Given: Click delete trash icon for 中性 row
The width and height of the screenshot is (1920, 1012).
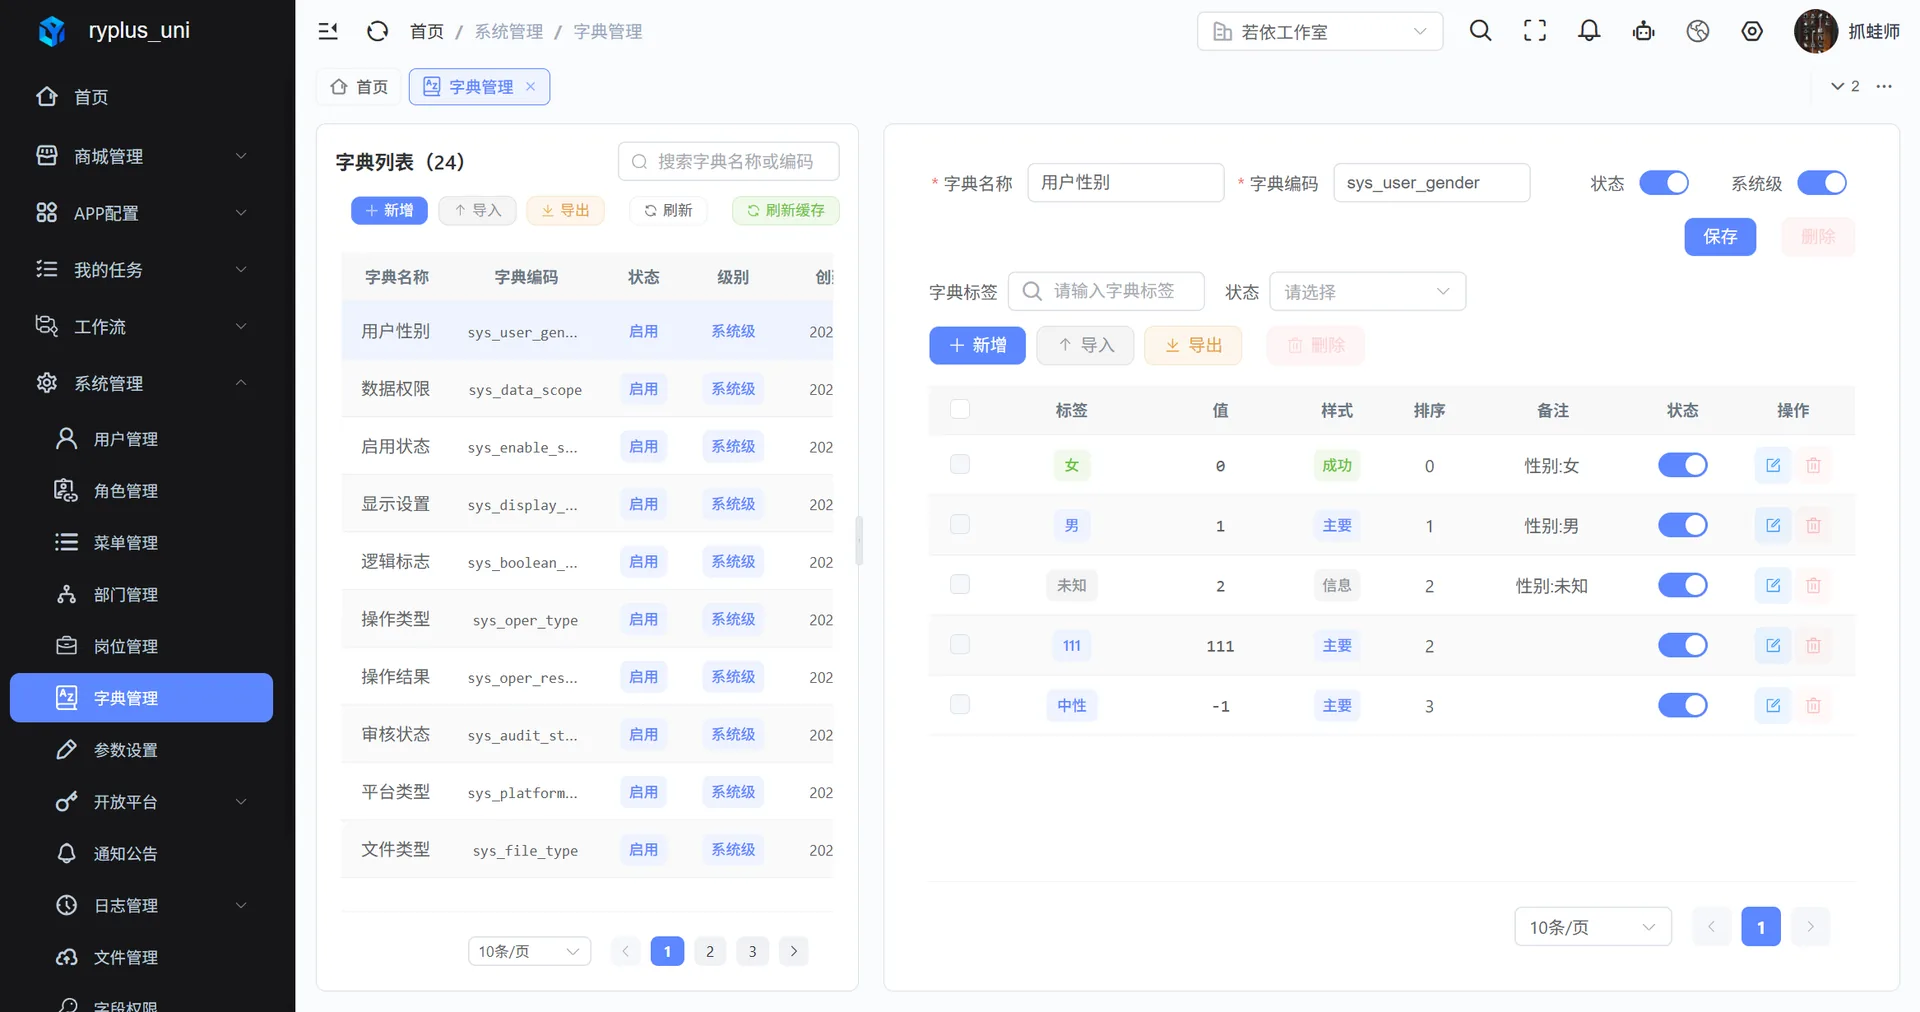Looking at the screenshot, I should (x=1813, y=706).
